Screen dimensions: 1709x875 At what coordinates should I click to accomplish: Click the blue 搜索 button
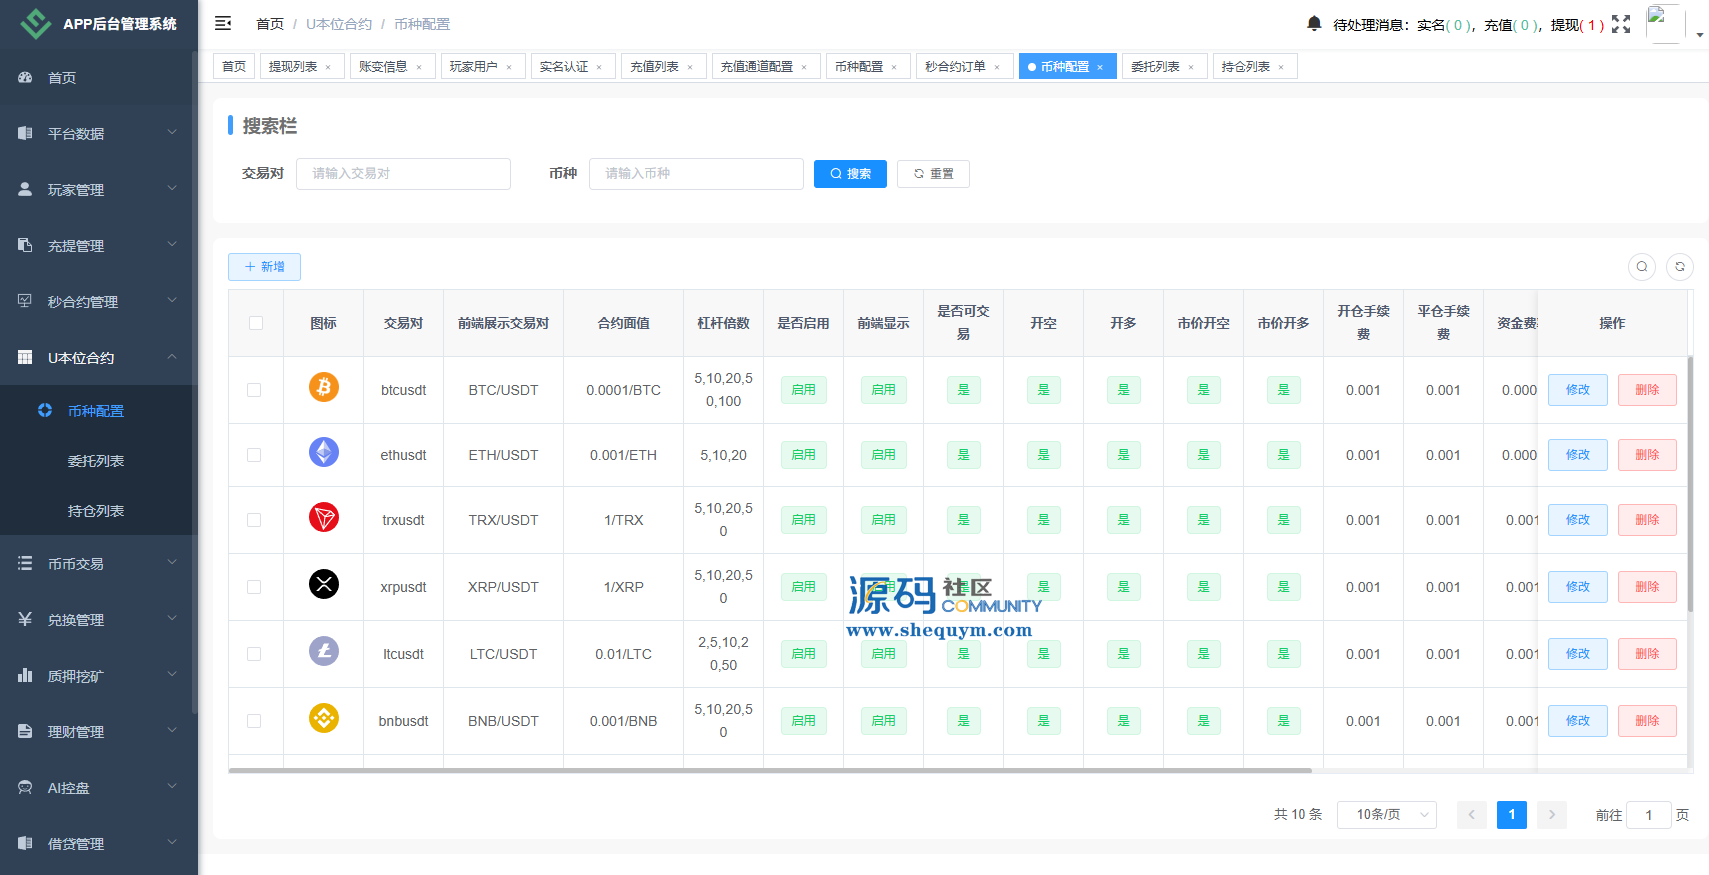point(850,174)
